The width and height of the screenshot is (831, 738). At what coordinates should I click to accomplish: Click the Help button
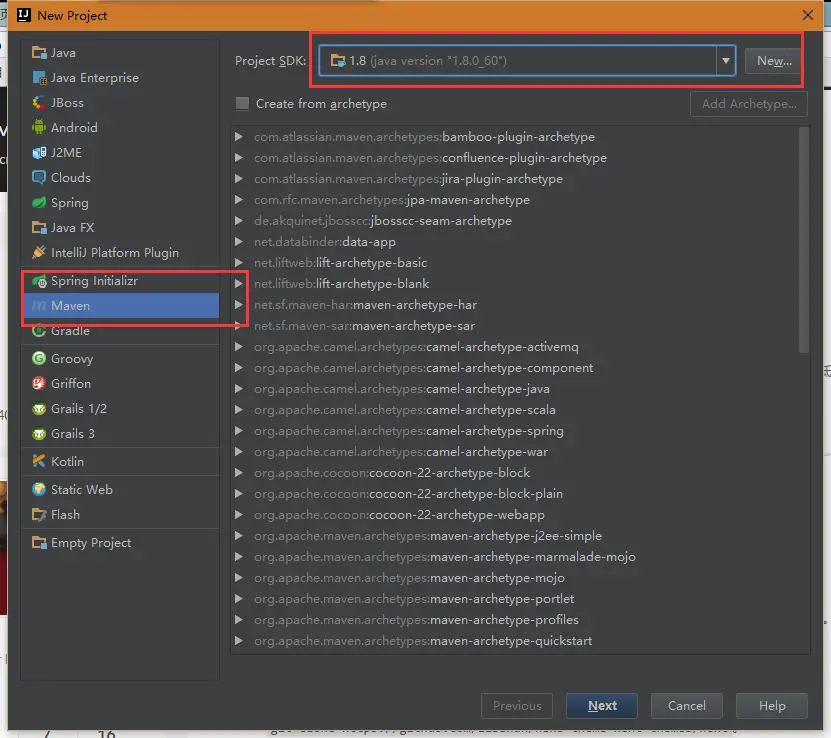[x=772, y=706]
